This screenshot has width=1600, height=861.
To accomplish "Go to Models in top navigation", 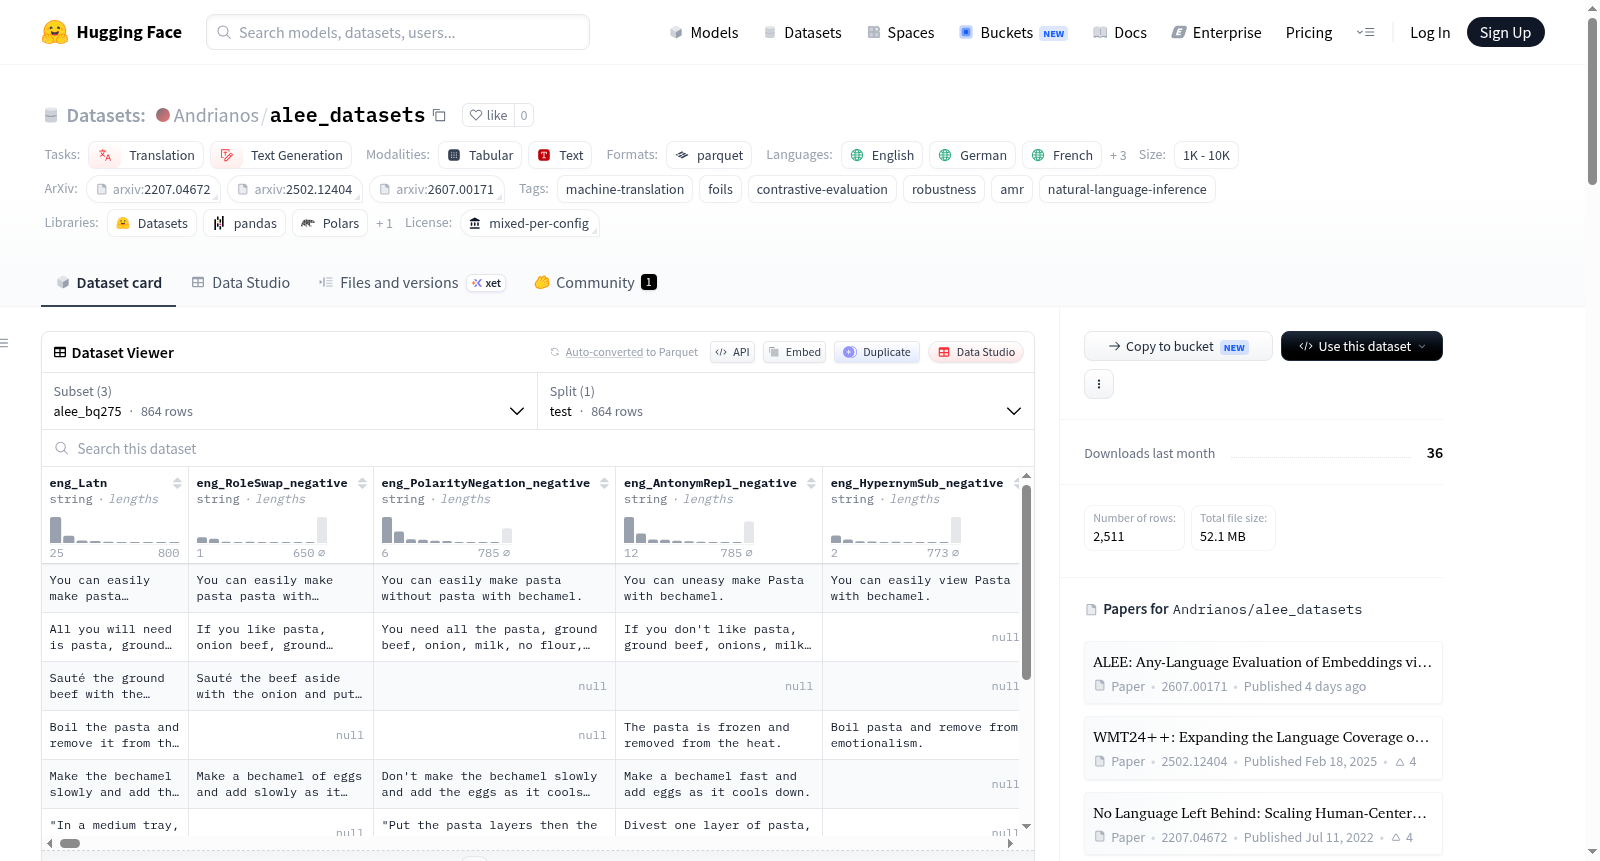I will [704, 32].
